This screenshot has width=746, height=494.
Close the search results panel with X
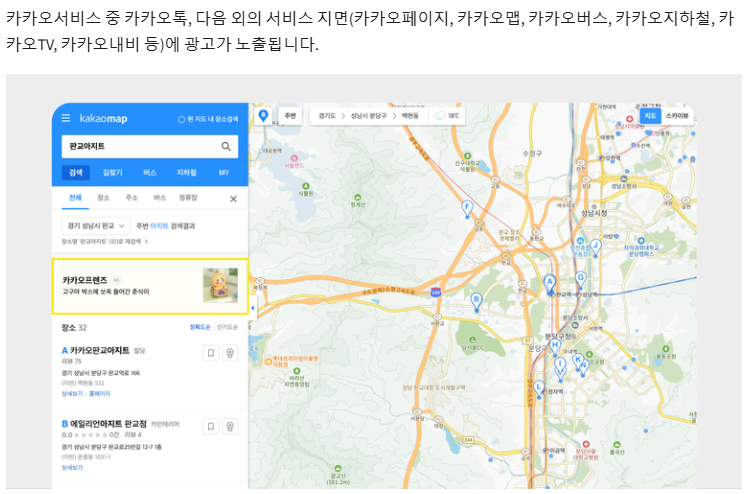tap(233, 199)
